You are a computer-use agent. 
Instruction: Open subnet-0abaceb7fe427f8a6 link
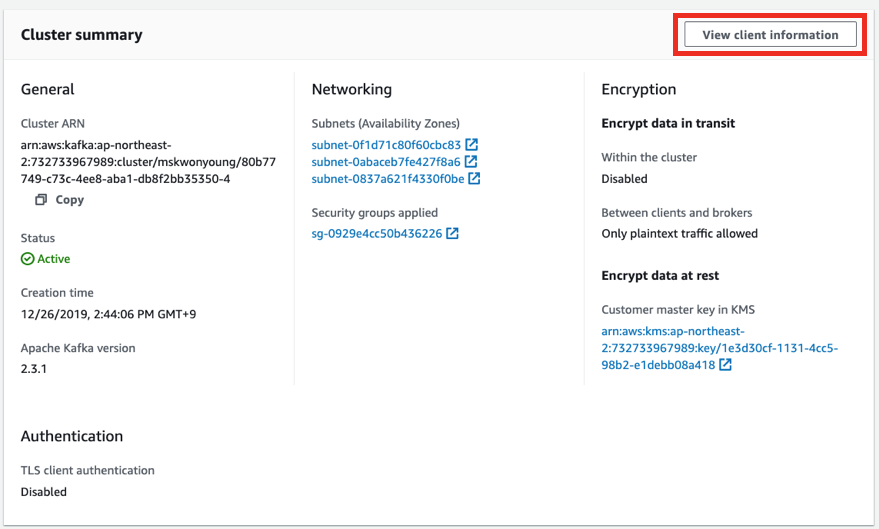point(386,162)
